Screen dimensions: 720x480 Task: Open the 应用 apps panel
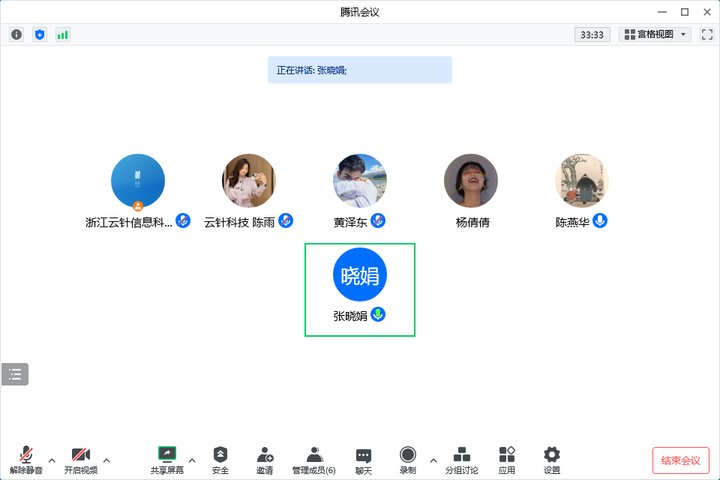(507, 460)
